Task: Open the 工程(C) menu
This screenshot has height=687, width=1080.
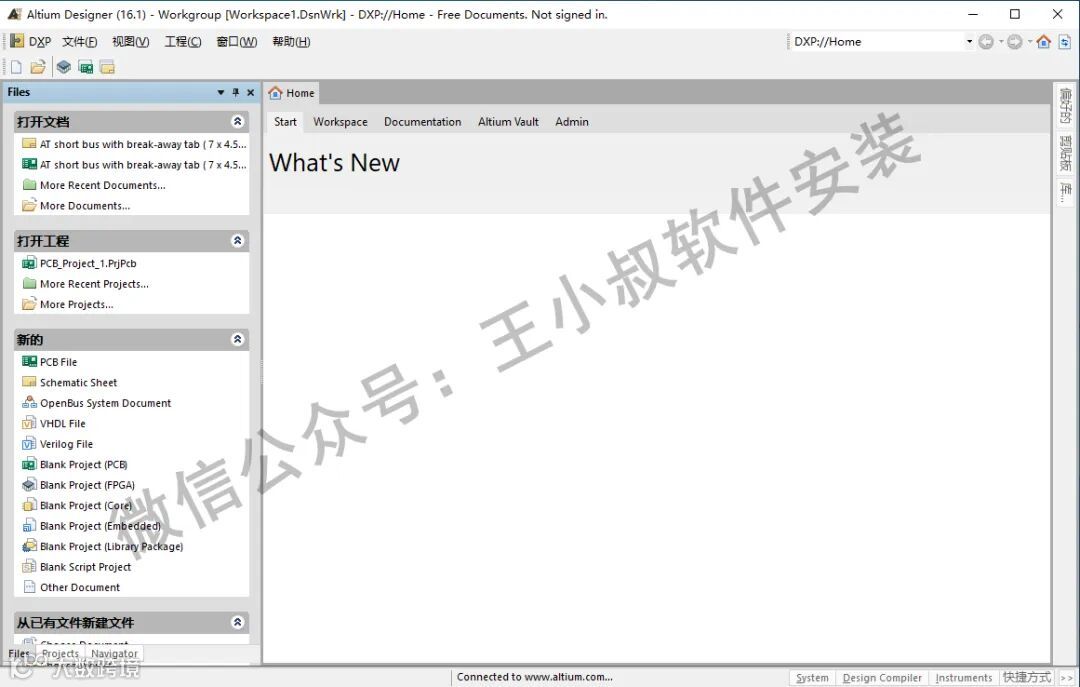Action: click(183, 42)
